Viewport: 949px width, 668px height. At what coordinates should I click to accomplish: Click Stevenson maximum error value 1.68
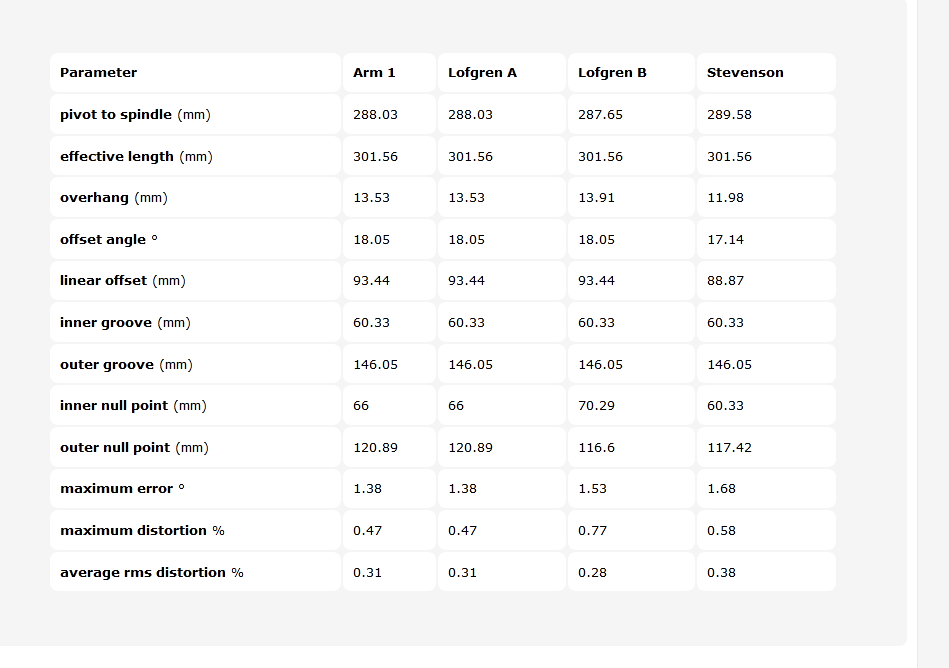tap(721, 488)
